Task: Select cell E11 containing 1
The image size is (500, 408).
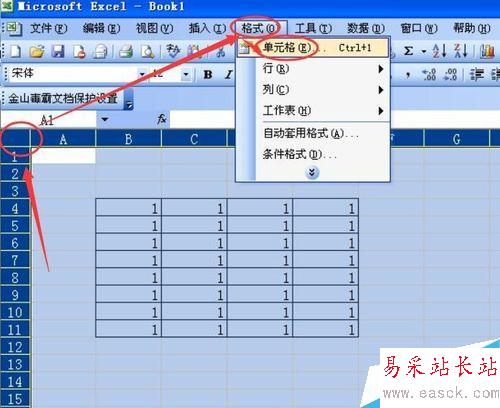Action: 325,329
